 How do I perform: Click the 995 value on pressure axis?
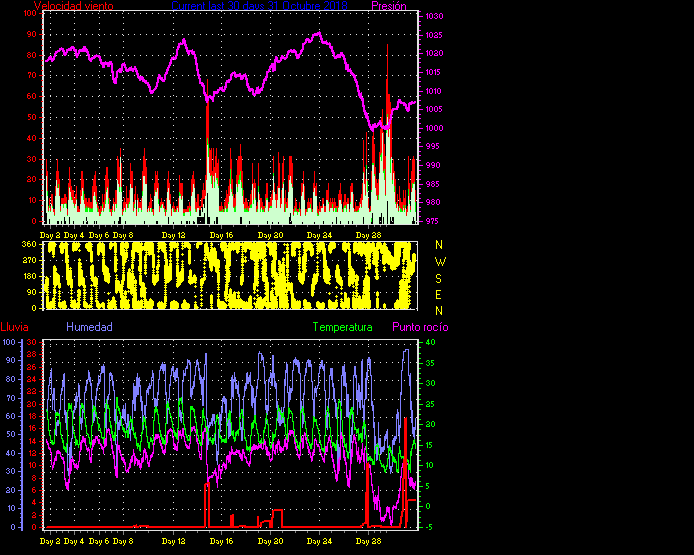pos(432,146)
